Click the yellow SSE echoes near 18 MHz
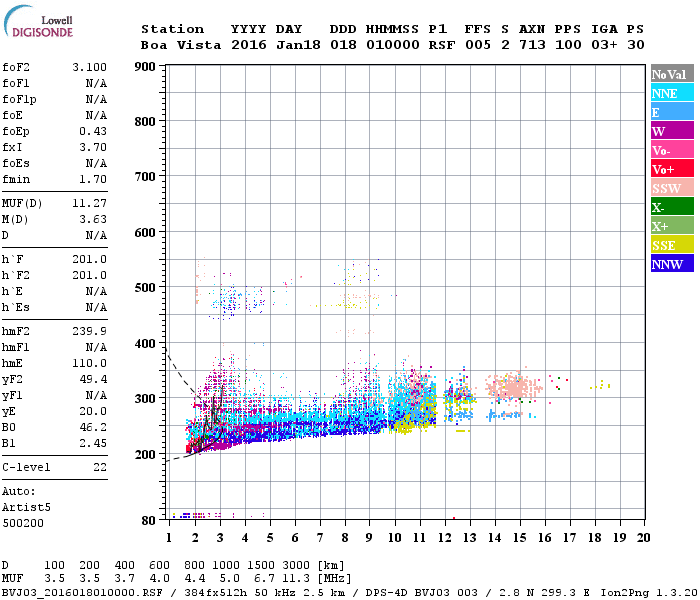The width and height of the screenshot is (700, 600). 600,385
